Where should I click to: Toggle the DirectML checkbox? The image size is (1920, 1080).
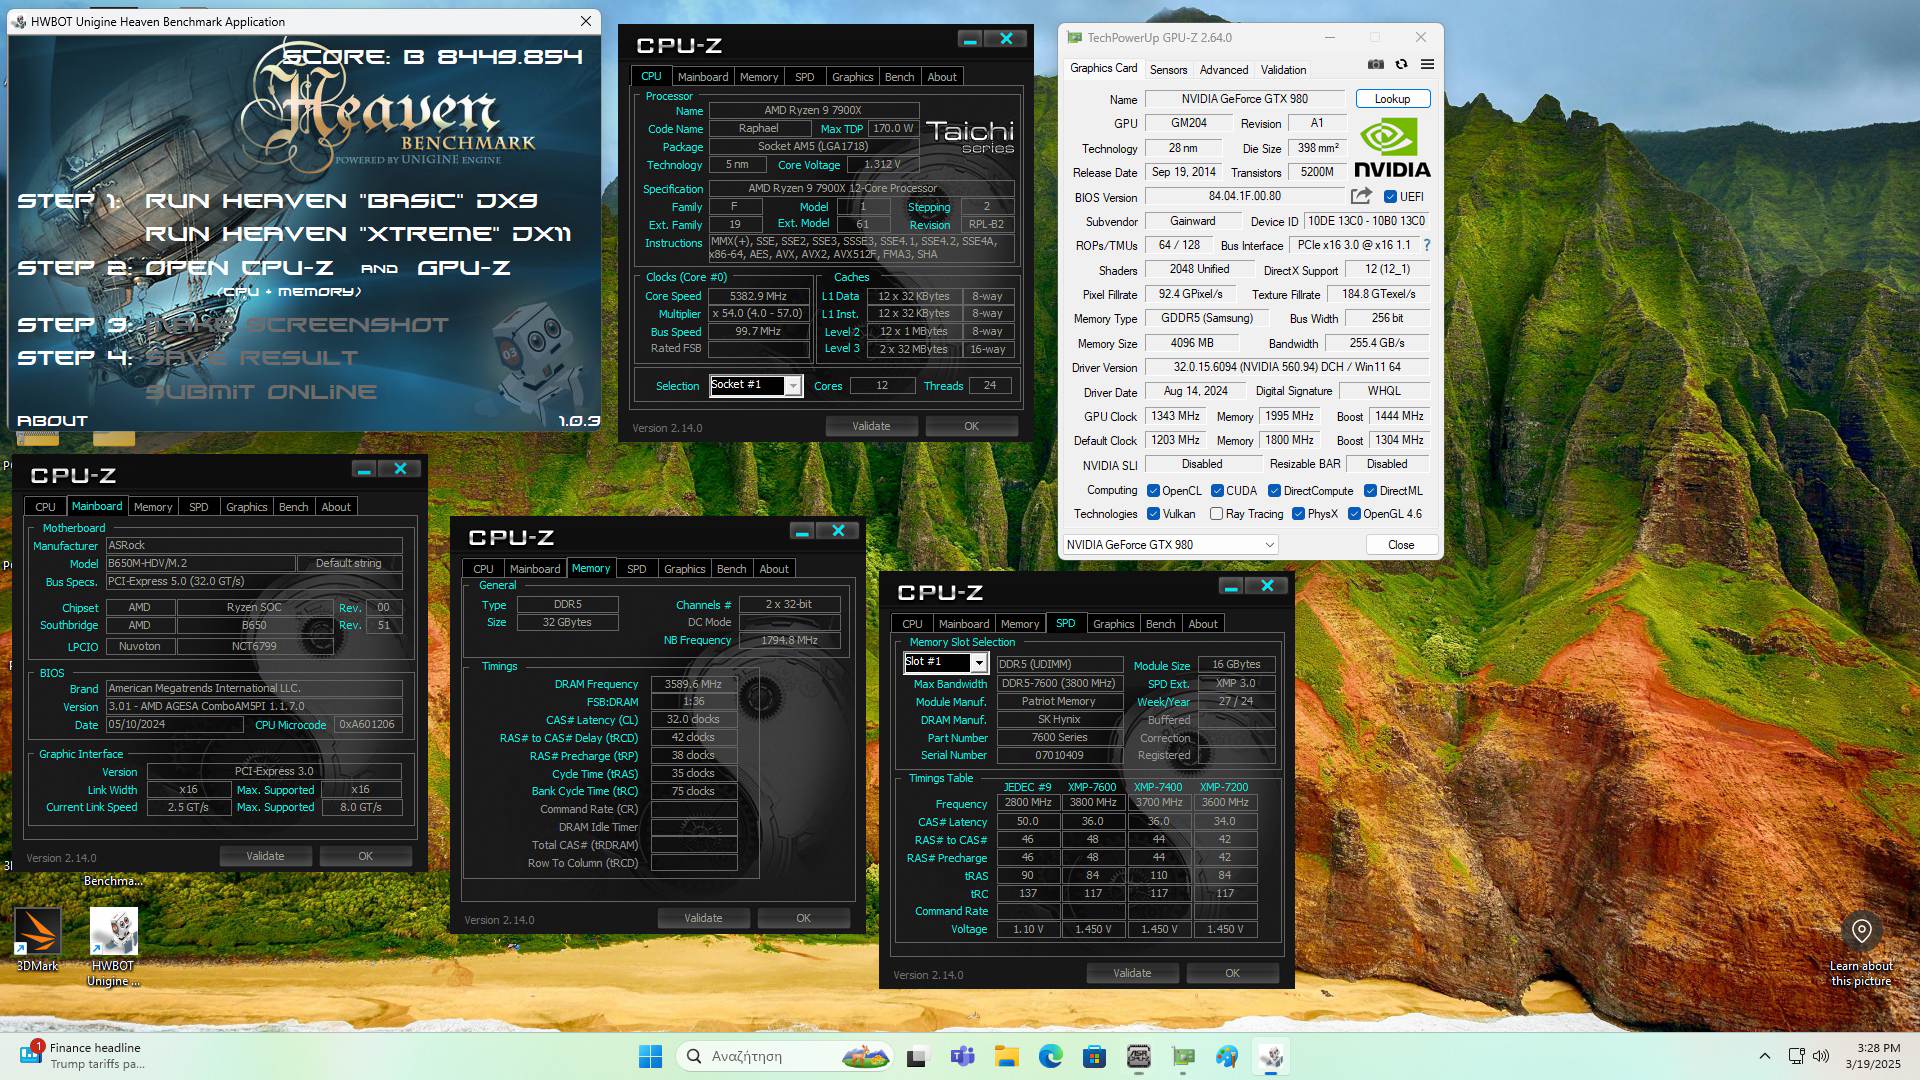(x=1370, y=490)
